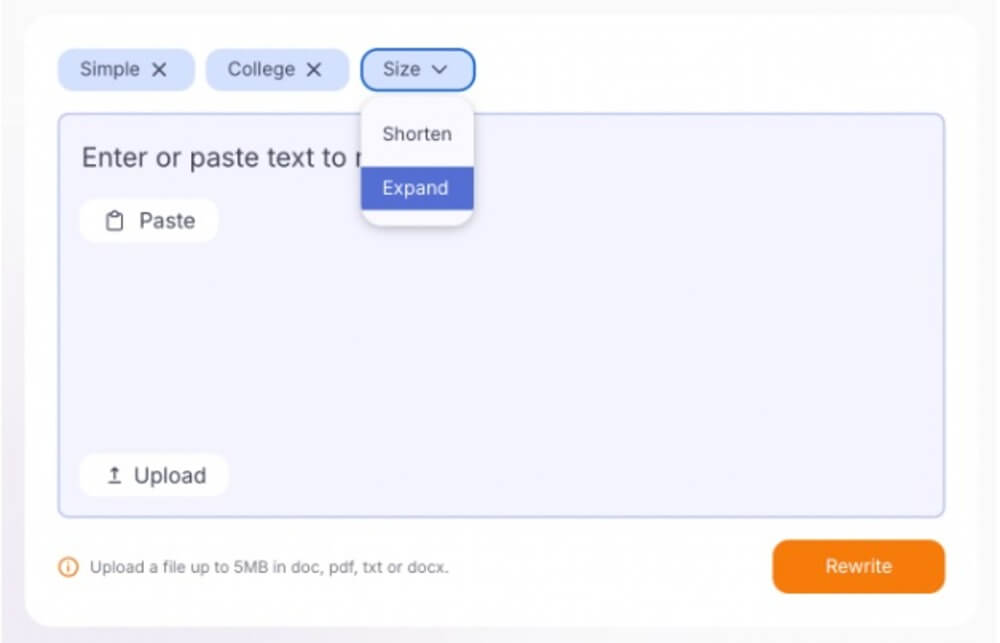
Task: Click the Upload button label
Action: pyautogui.click(x=170, y=476)
